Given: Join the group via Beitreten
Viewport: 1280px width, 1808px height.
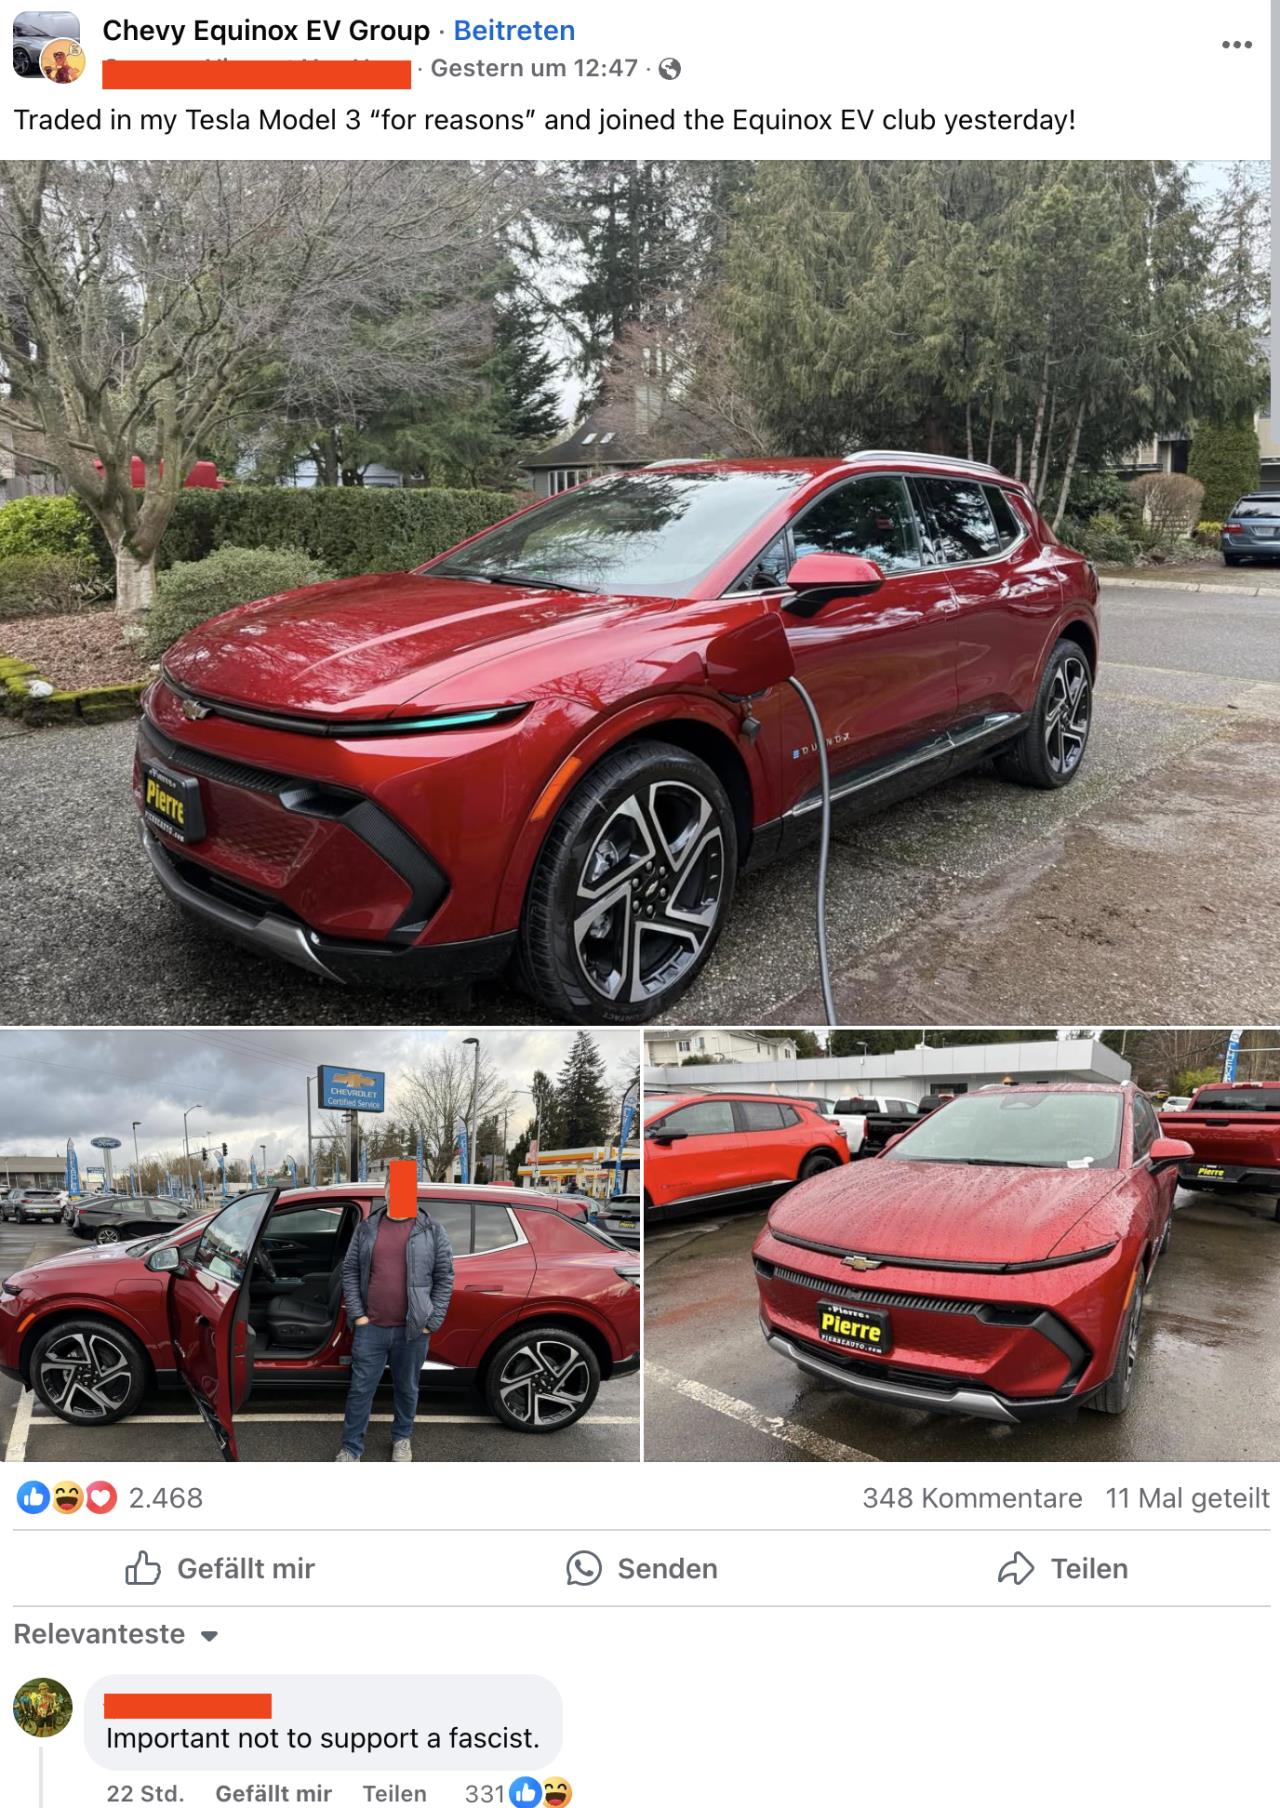Looking at the screenshot, I should click(514, 30).
